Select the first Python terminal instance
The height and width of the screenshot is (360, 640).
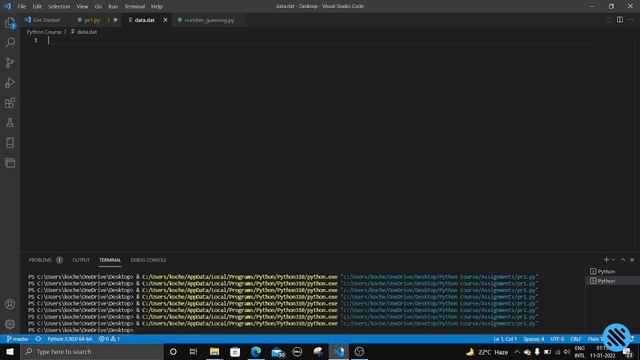point(606,271)
